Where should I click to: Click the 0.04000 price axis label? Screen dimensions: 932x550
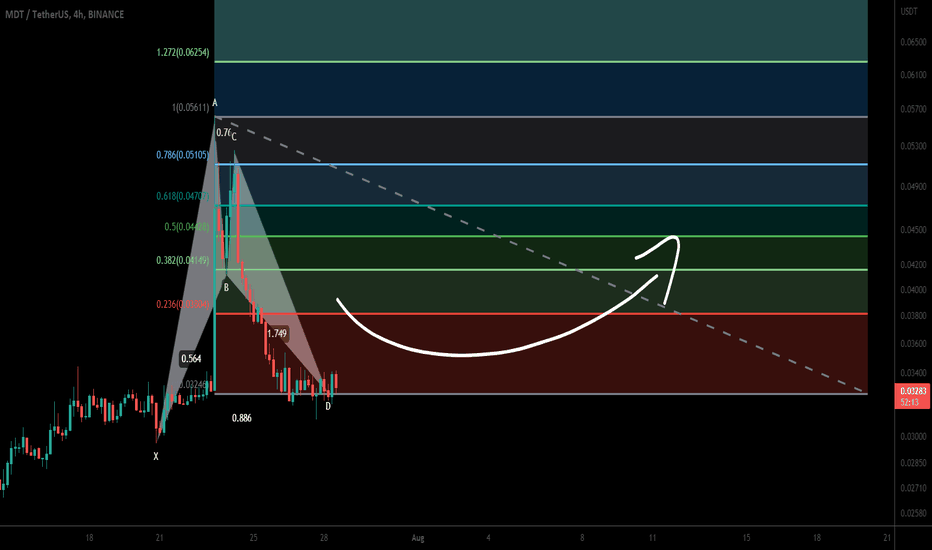coord(913,290)
